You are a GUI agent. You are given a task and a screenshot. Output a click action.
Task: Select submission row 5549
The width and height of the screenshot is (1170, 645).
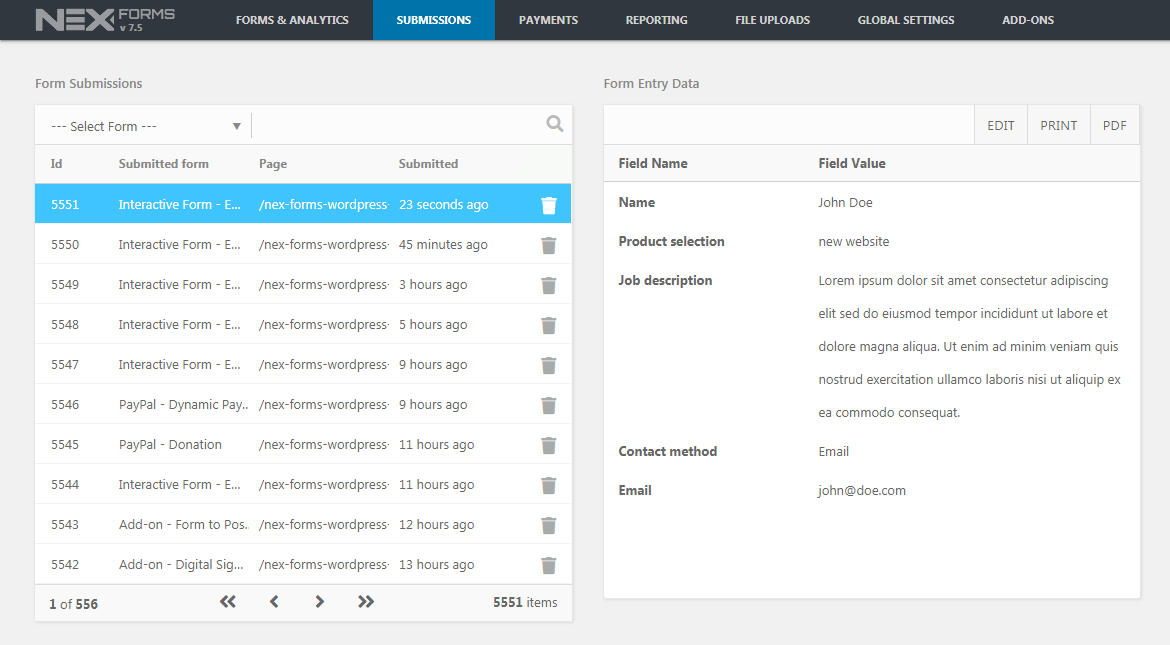click(x=303, y=284)
